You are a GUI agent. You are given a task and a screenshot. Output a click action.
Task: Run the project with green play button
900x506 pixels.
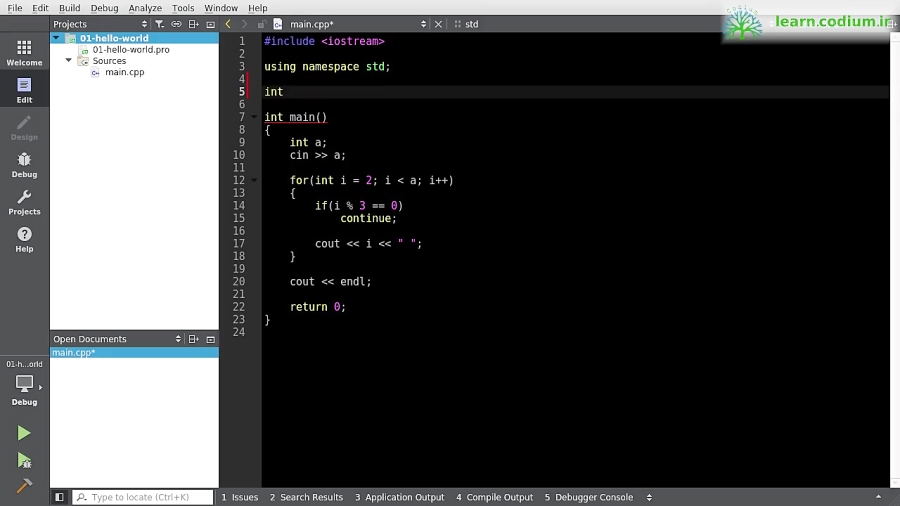point(24,433)
